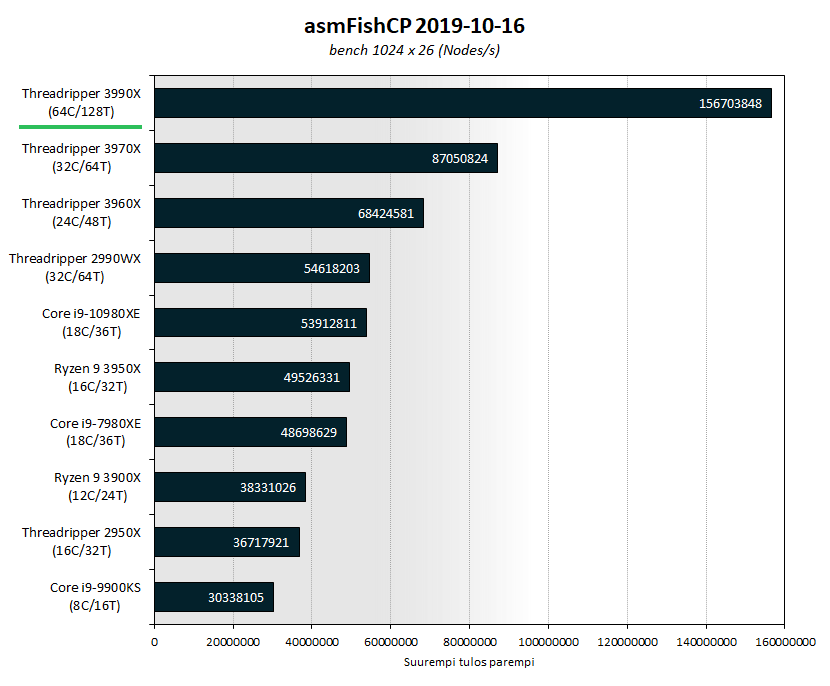This screenshot has height=686, width=830.
Task: Select the Threadripper 2990WX (32C/64T) label
Action: [x=75, y=268]
